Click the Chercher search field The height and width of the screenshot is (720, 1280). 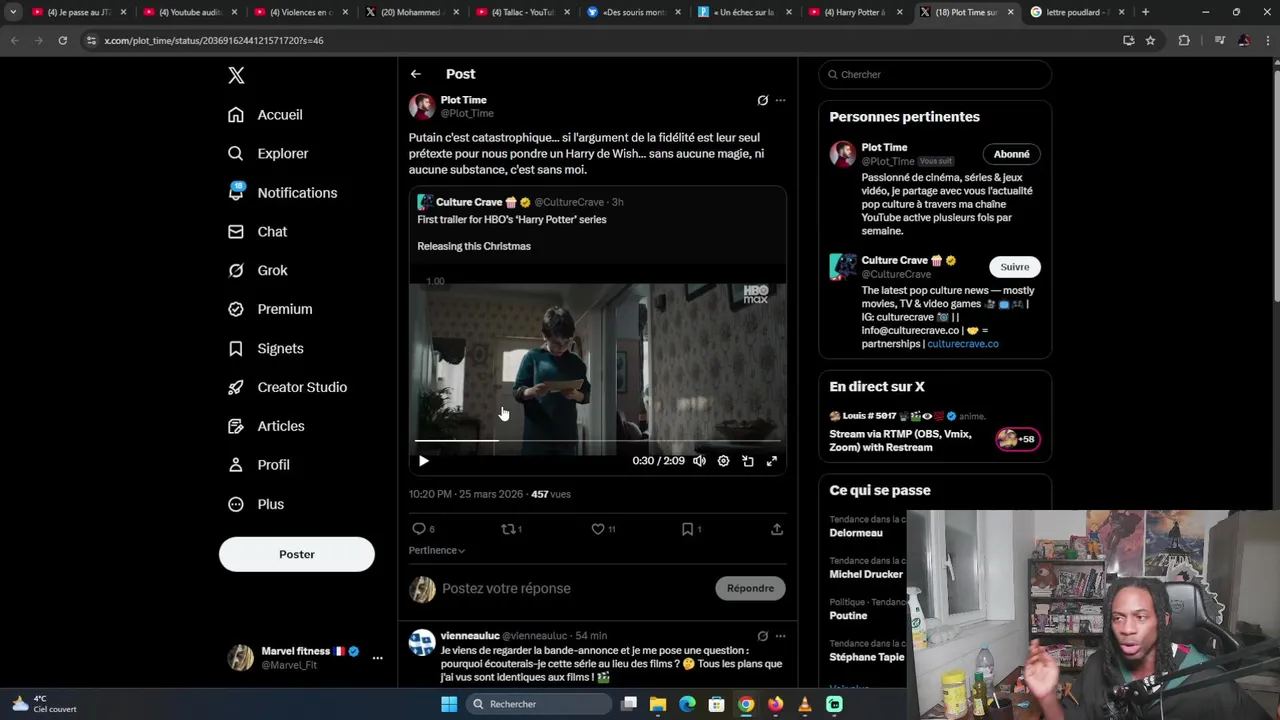935,75
